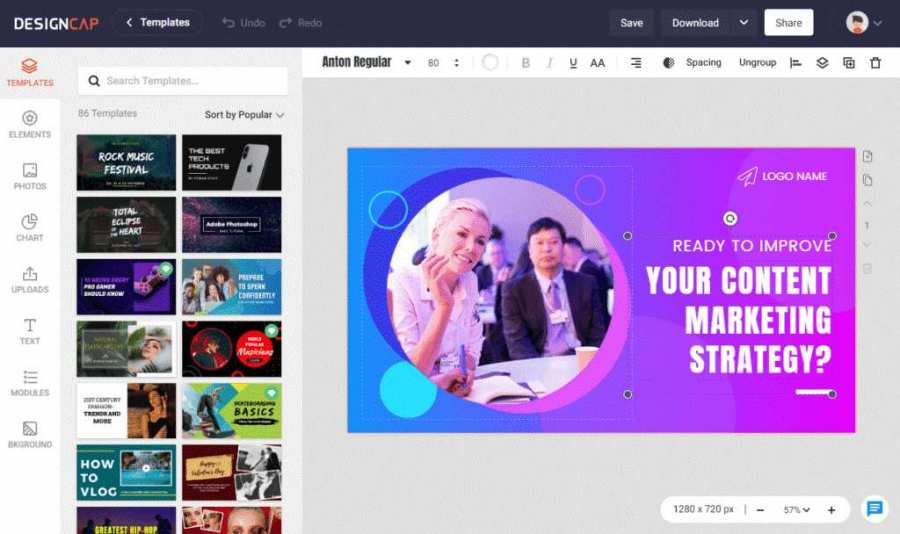Click the rotate handle above the text
This screenshot has height=534, width=900.
point(730,218)
